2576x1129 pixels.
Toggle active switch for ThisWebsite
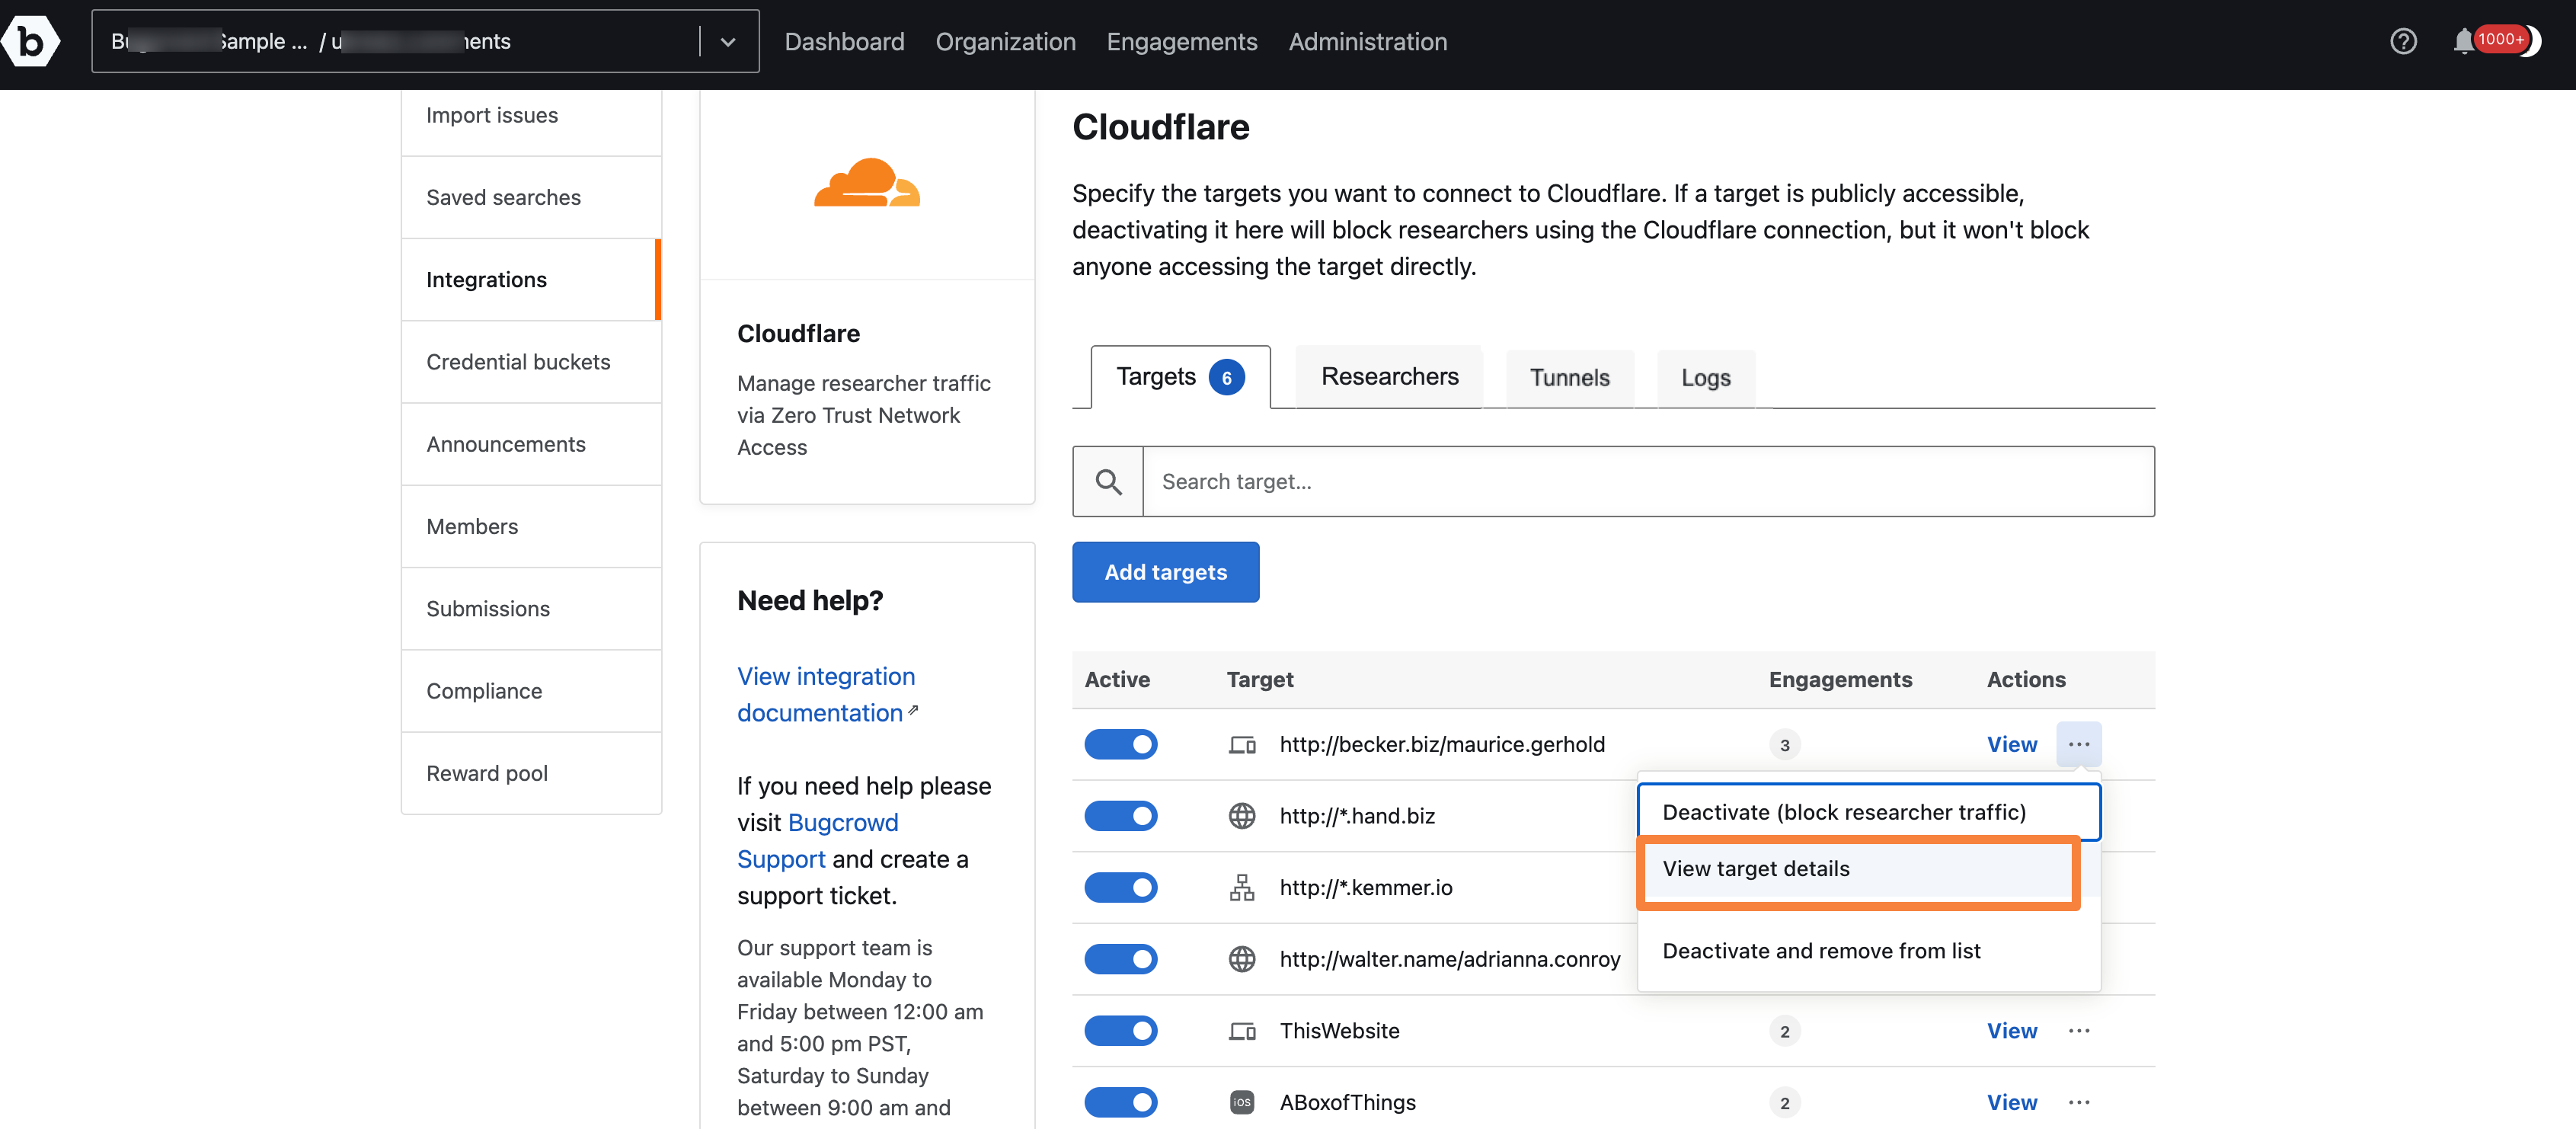pyautogui.click(x=1121, y=1031)
